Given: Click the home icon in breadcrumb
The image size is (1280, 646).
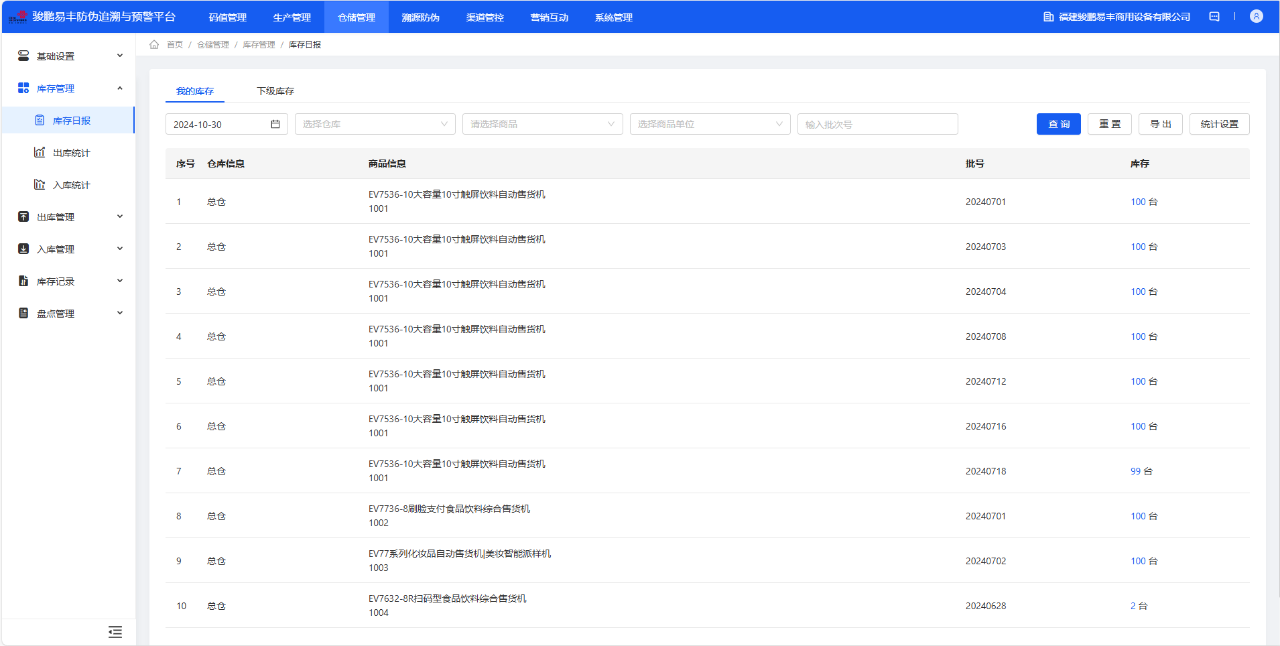Looking at the screenshot, I should pos(154,45).
